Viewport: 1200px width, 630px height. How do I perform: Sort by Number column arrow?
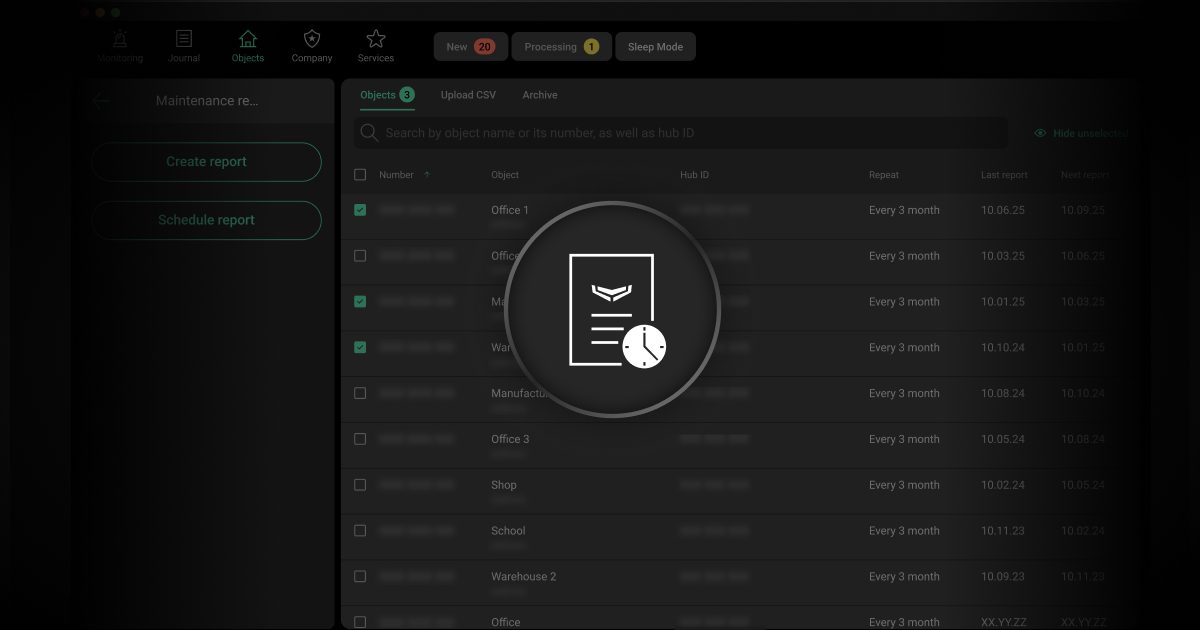[x=427, y=175]
